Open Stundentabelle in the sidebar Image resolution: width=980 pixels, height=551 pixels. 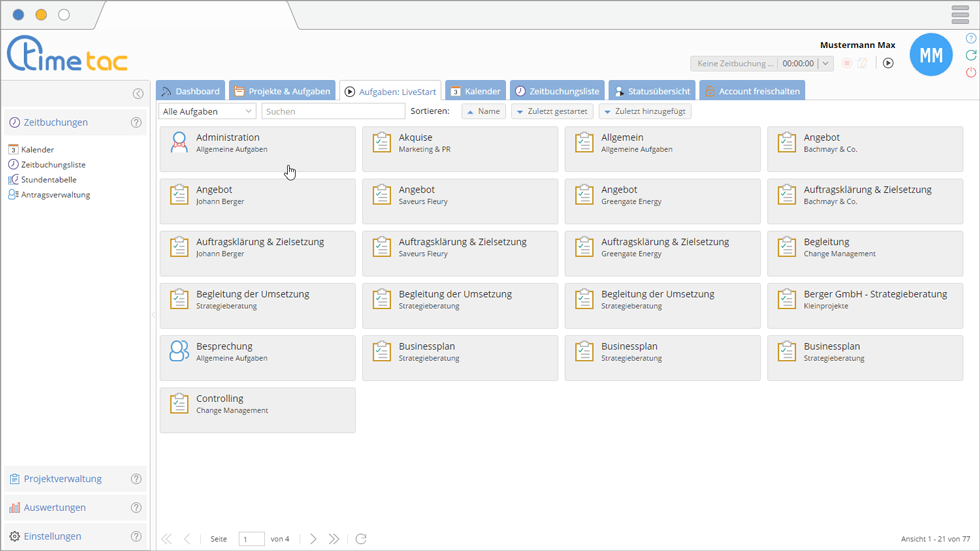48,180
